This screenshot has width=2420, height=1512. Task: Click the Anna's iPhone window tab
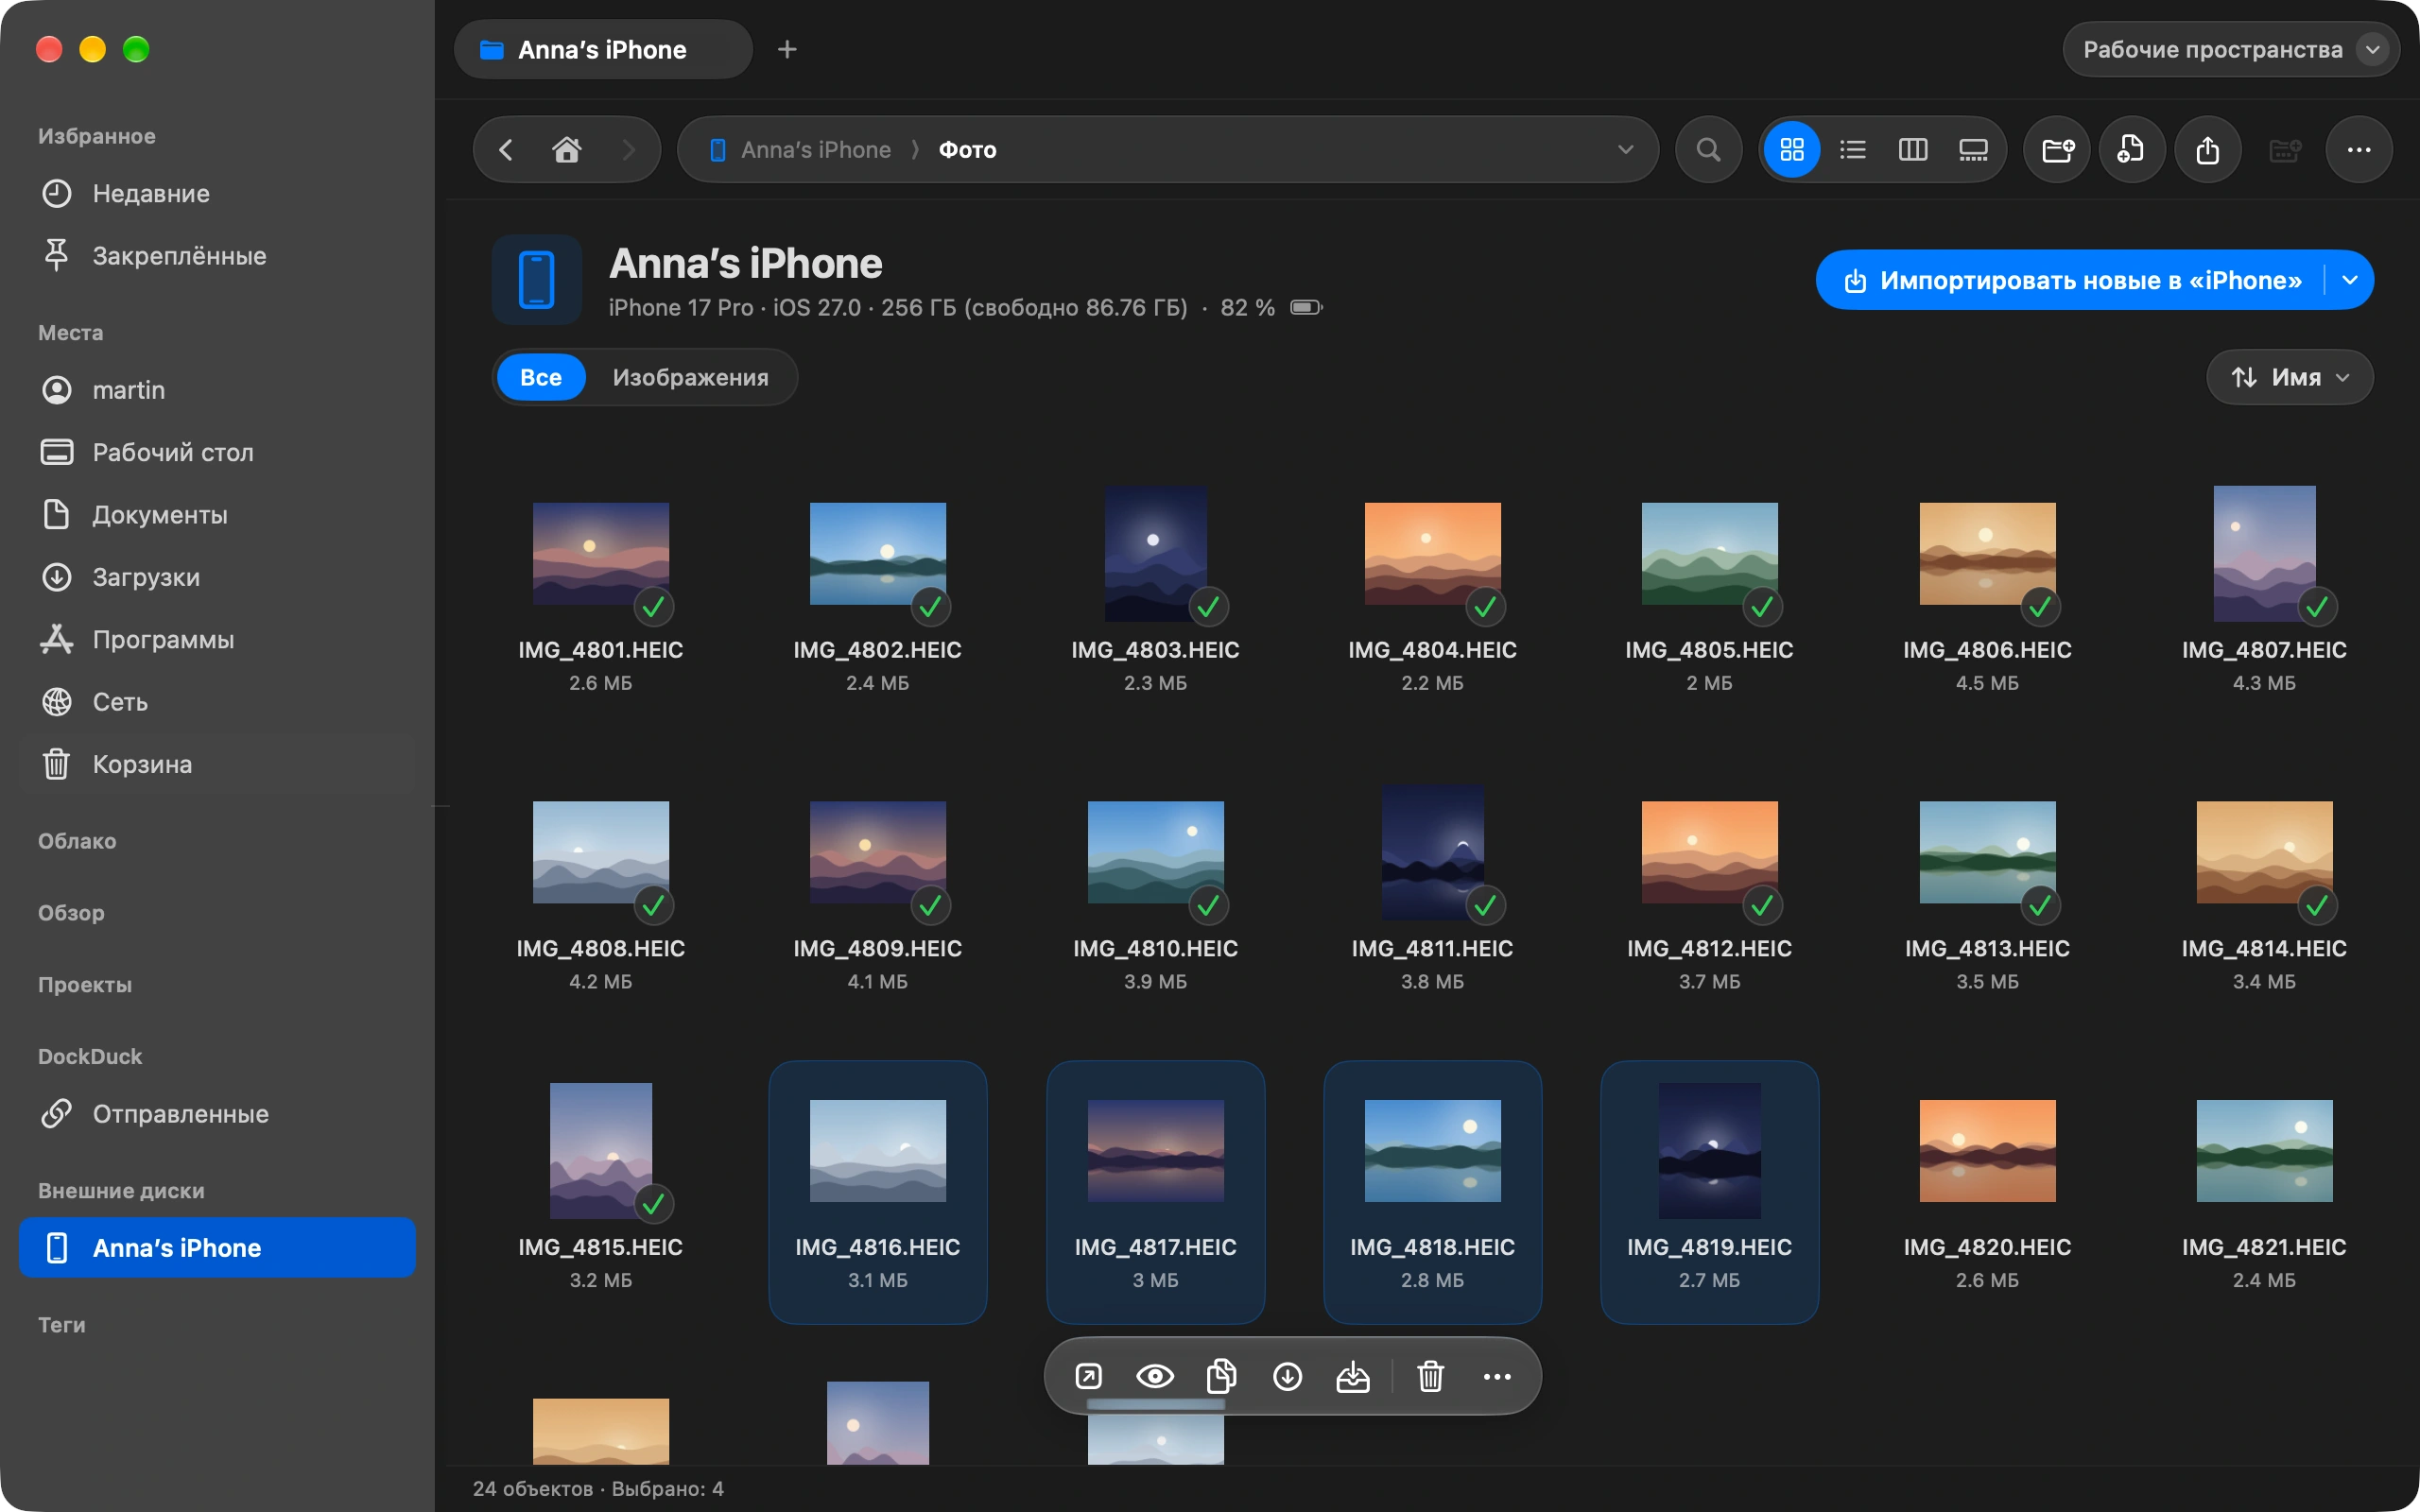pos(603,49)
